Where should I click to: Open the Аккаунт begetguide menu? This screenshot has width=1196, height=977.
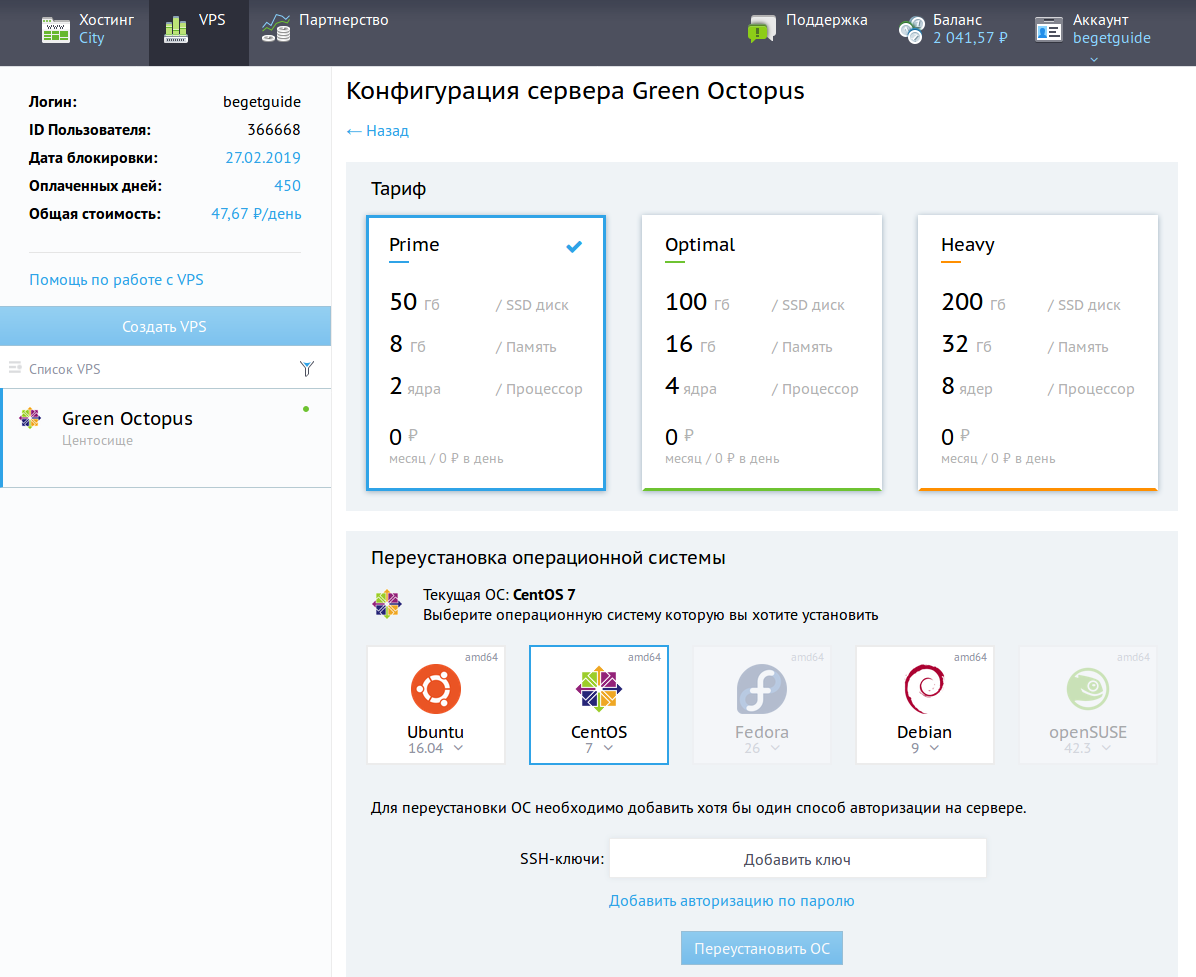coord(1093,29)
